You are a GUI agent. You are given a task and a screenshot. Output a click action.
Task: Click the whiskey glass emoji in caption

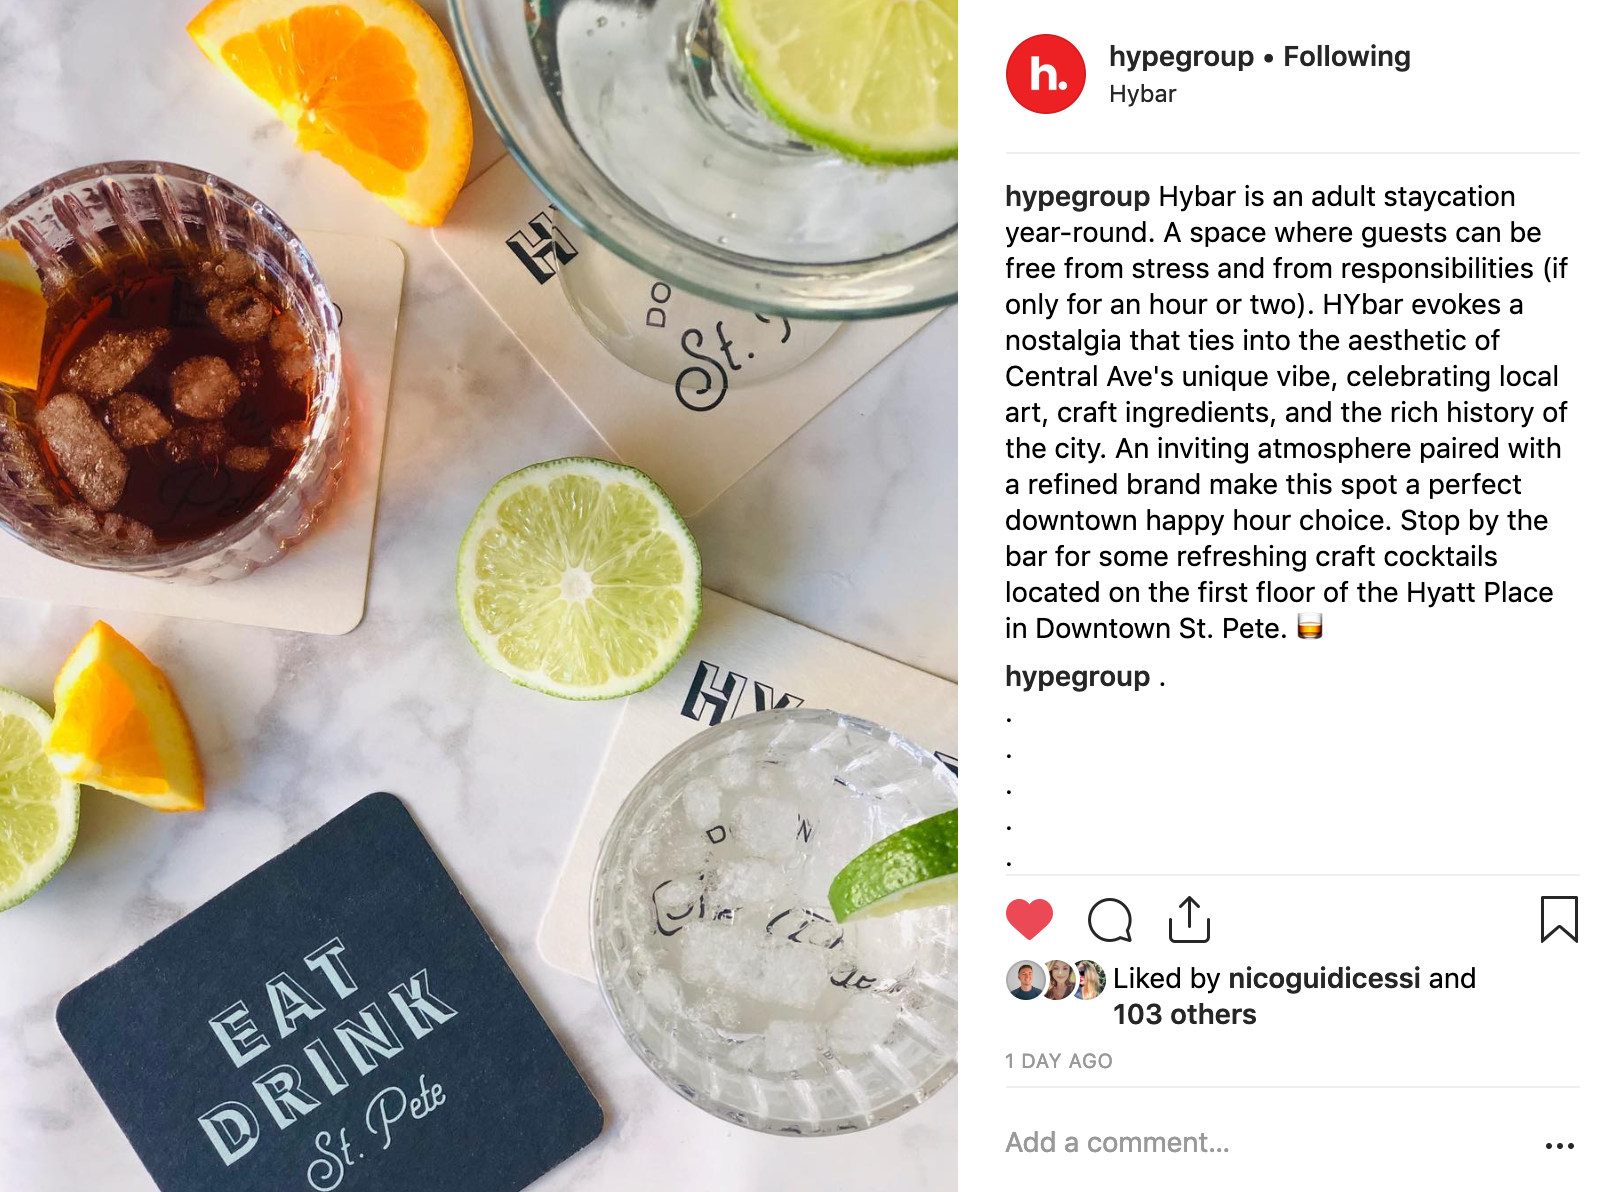point(1309,627)
